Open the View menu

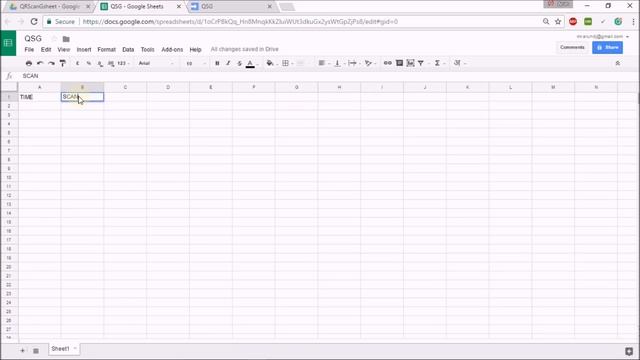(63, 49)
